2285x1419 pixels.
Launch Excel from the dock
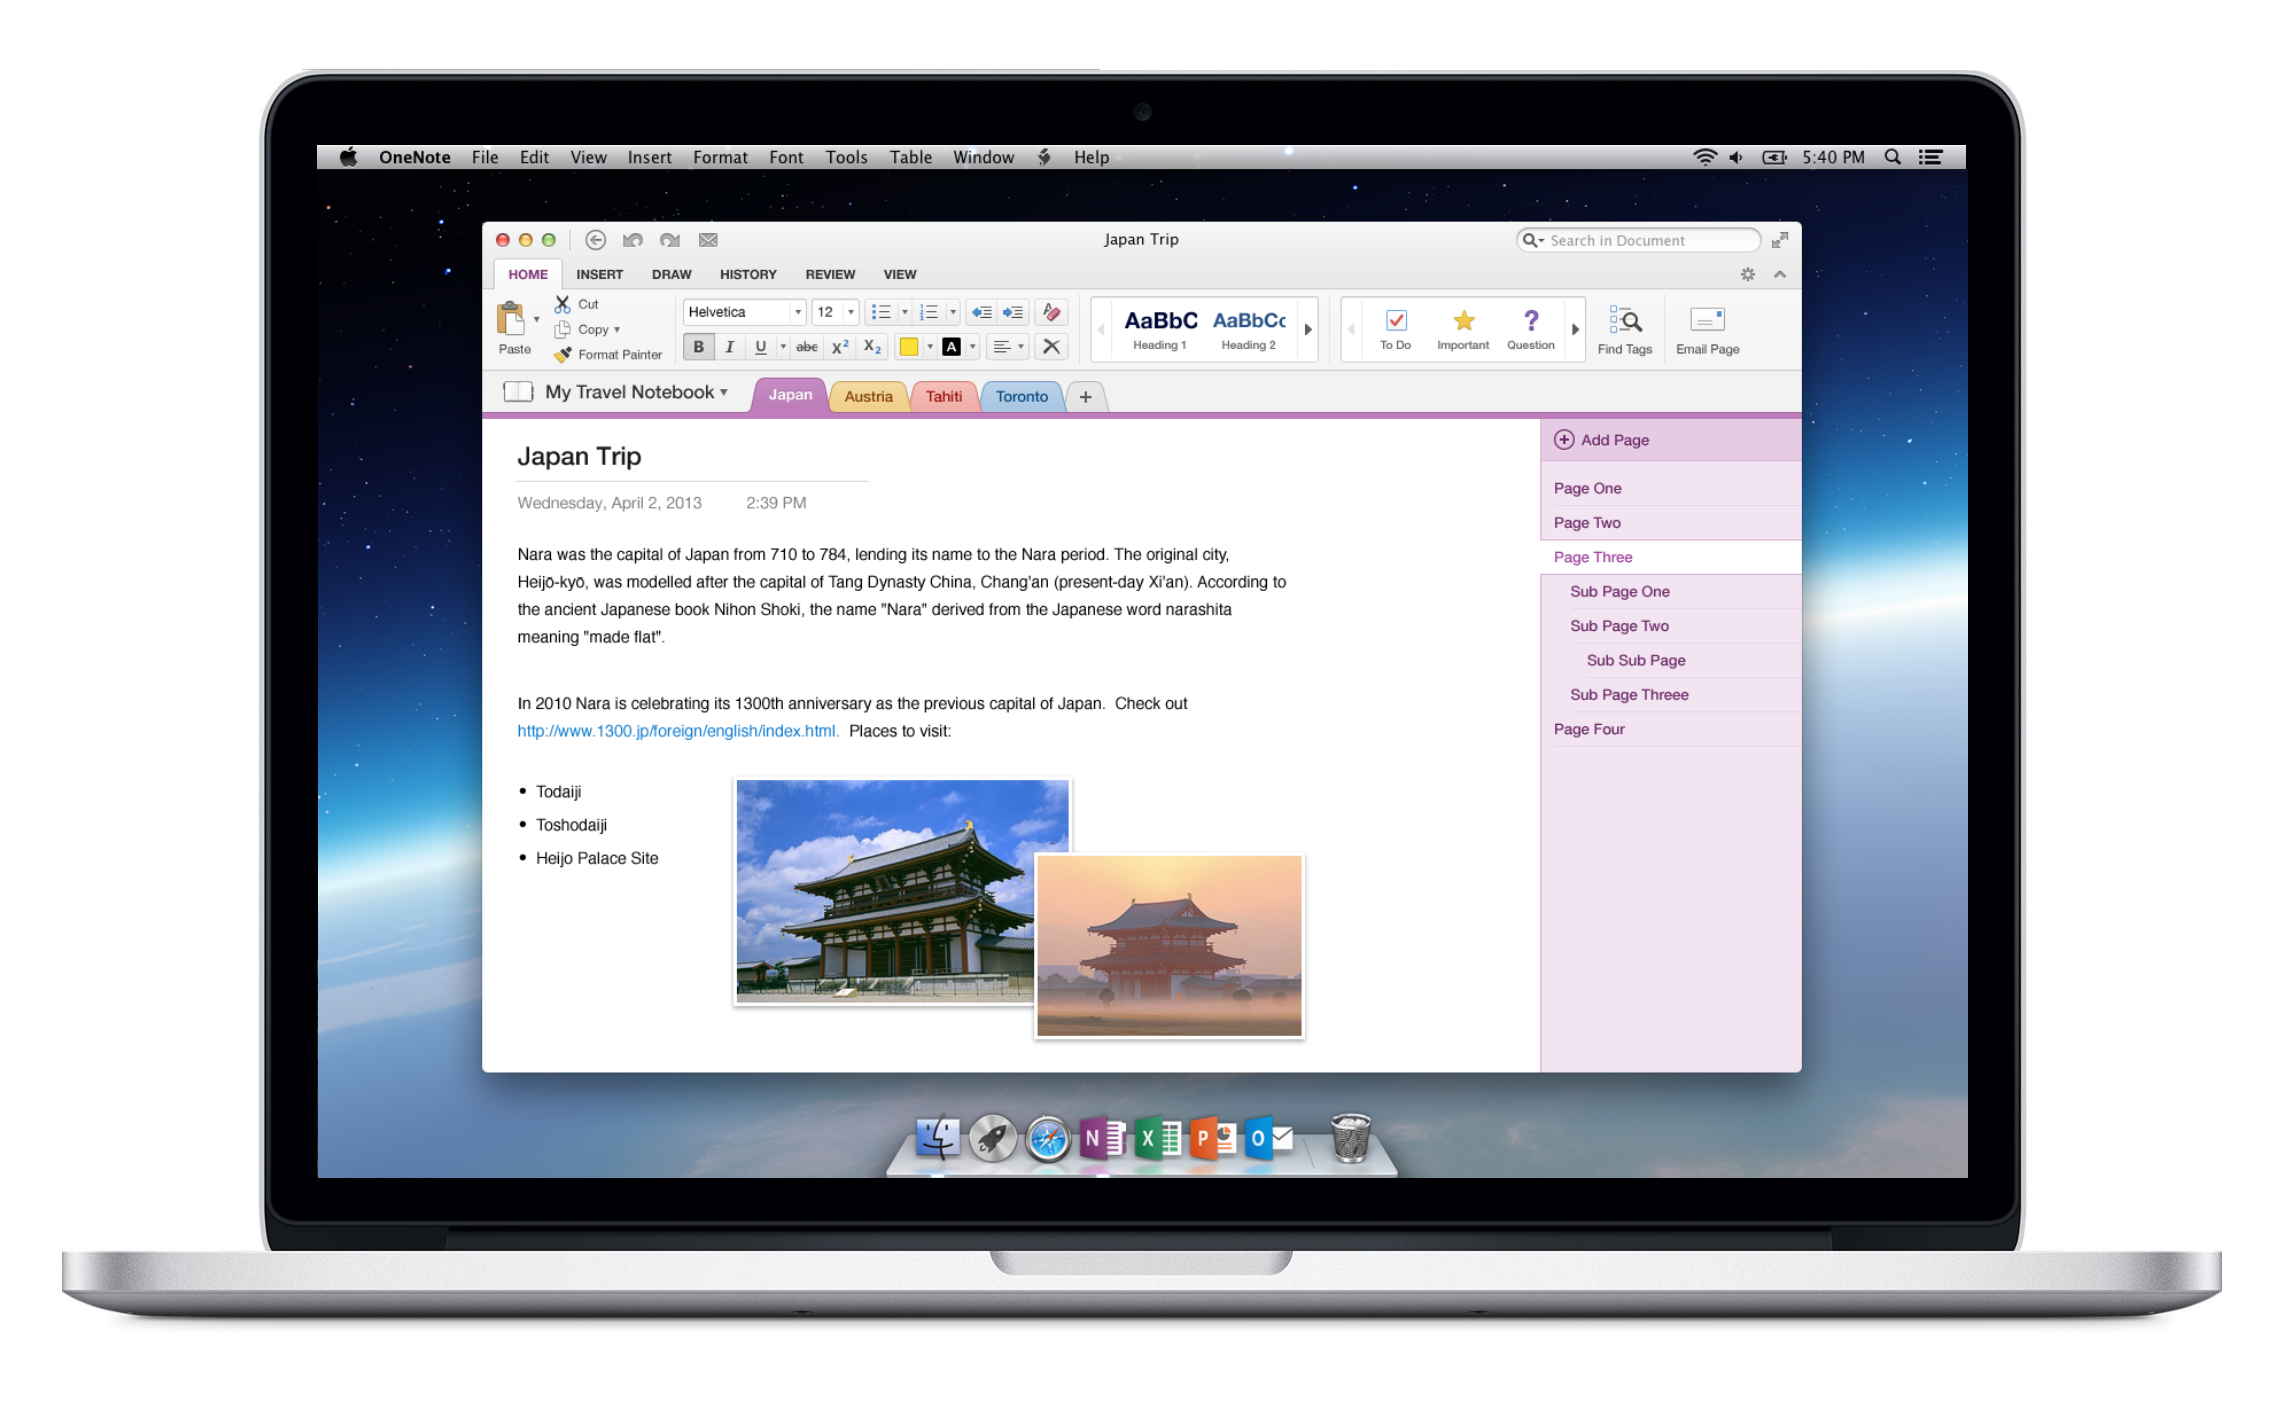coord(1158,1138)
